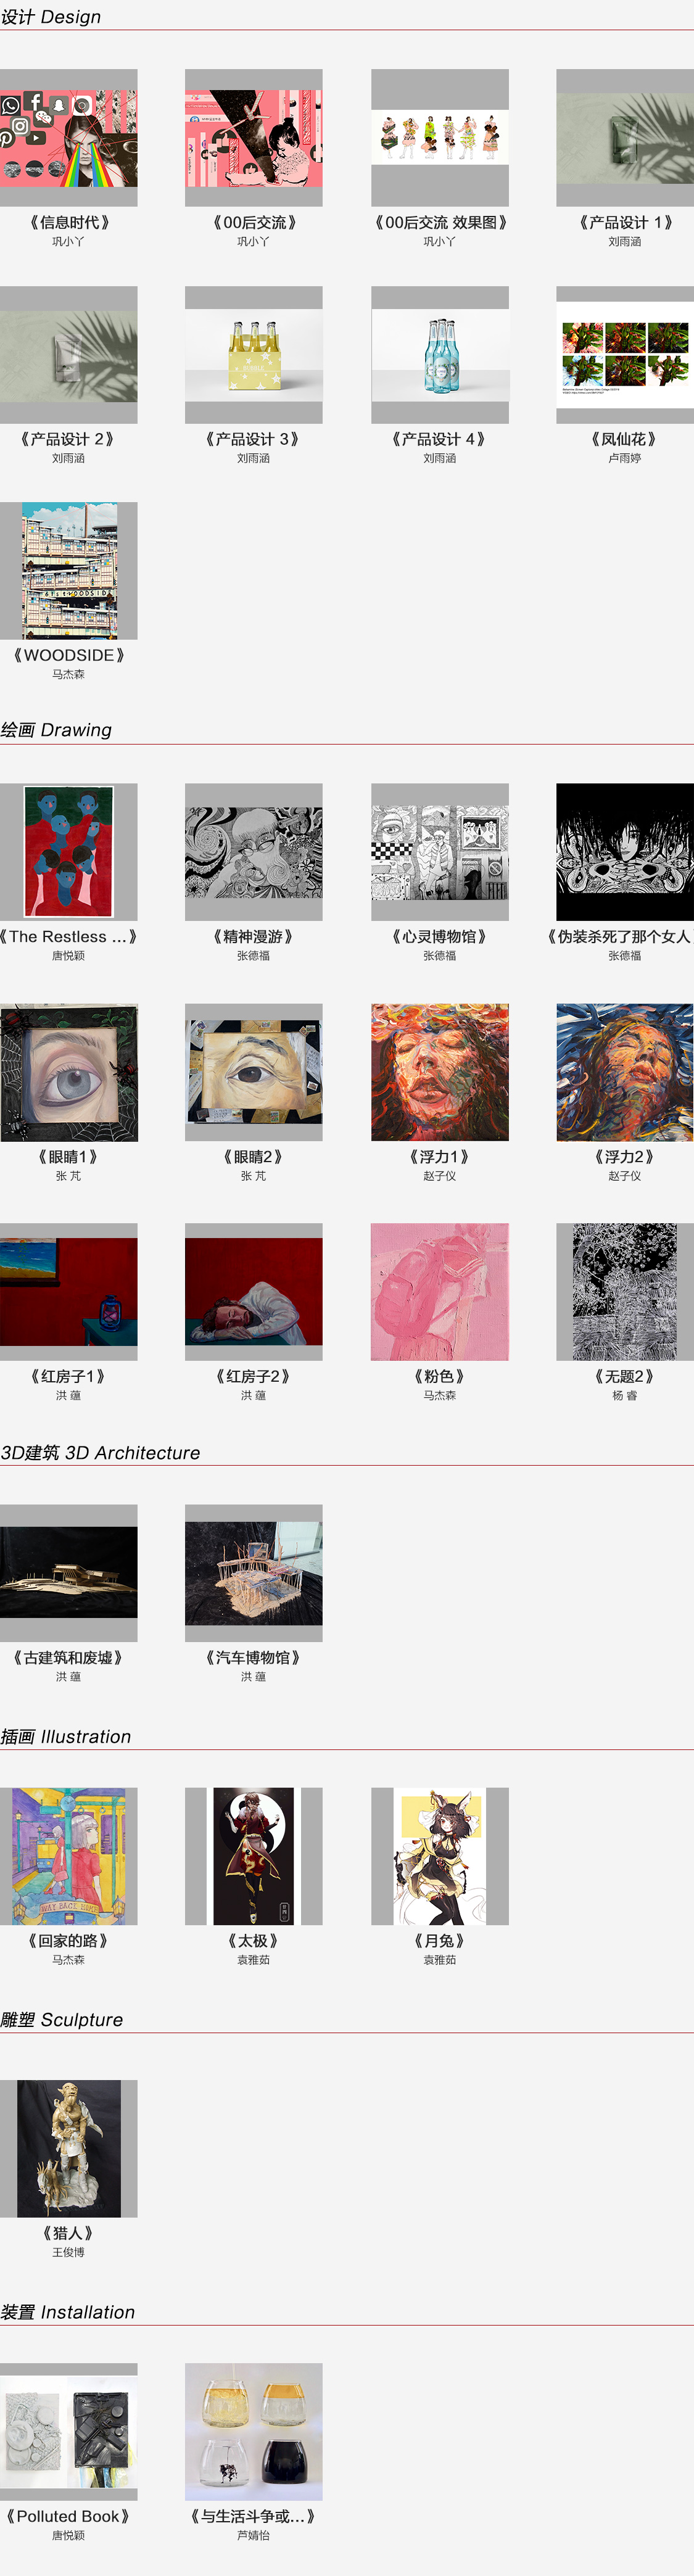Open the 《粉色》 pink backpack painting
This screenshot has height=2576, width=694.
click(440, 1292)
